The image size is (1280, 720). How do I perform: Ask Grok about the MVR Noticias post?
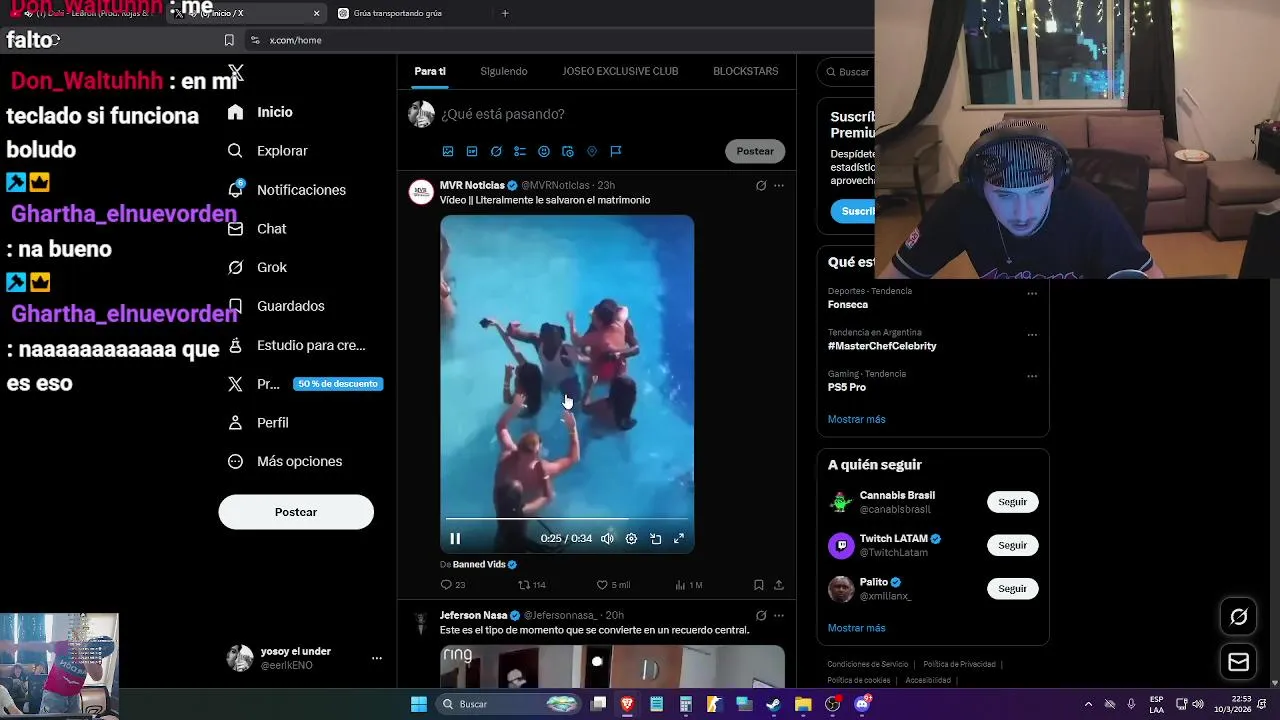pyautogui.click(x=761, y=186)
